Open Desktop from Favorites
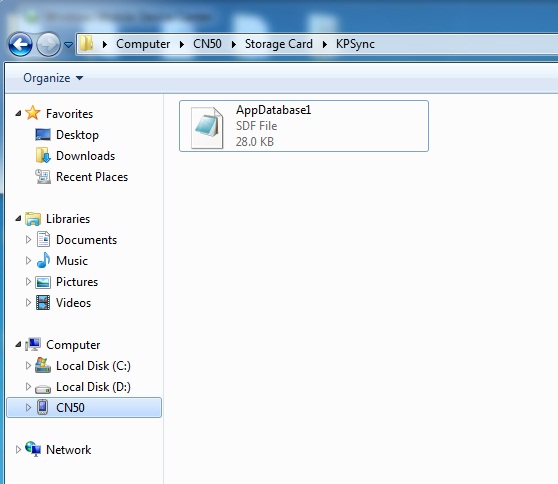This screenshot has height=484, width=558. [x=77, y=135]
